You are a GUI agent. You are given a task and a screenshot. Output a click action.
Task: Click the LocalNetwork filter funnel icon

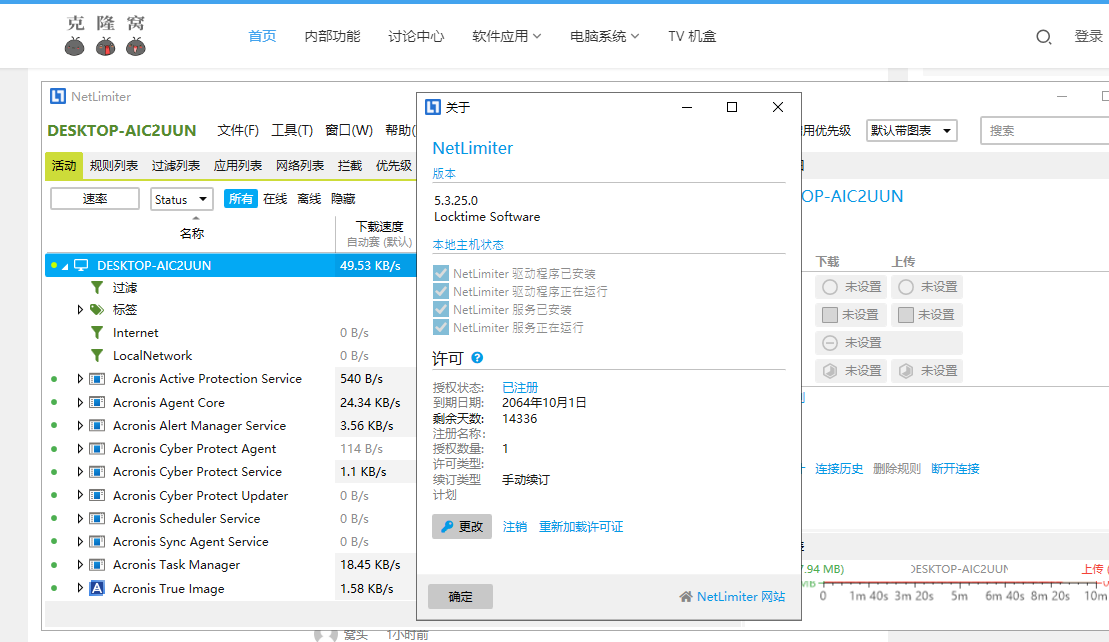(x=97, y=356)
